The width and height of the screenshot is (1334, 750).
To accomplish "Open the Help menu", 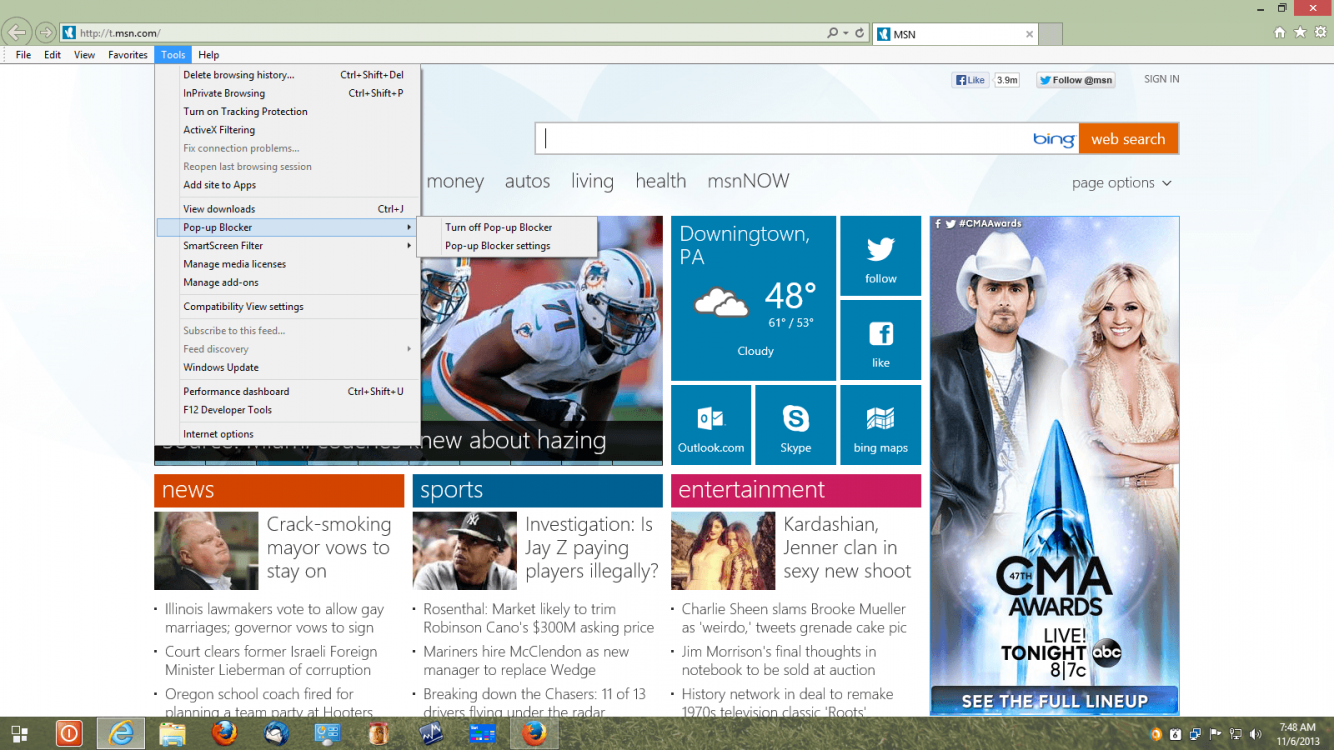I will [x=208, y=55].
